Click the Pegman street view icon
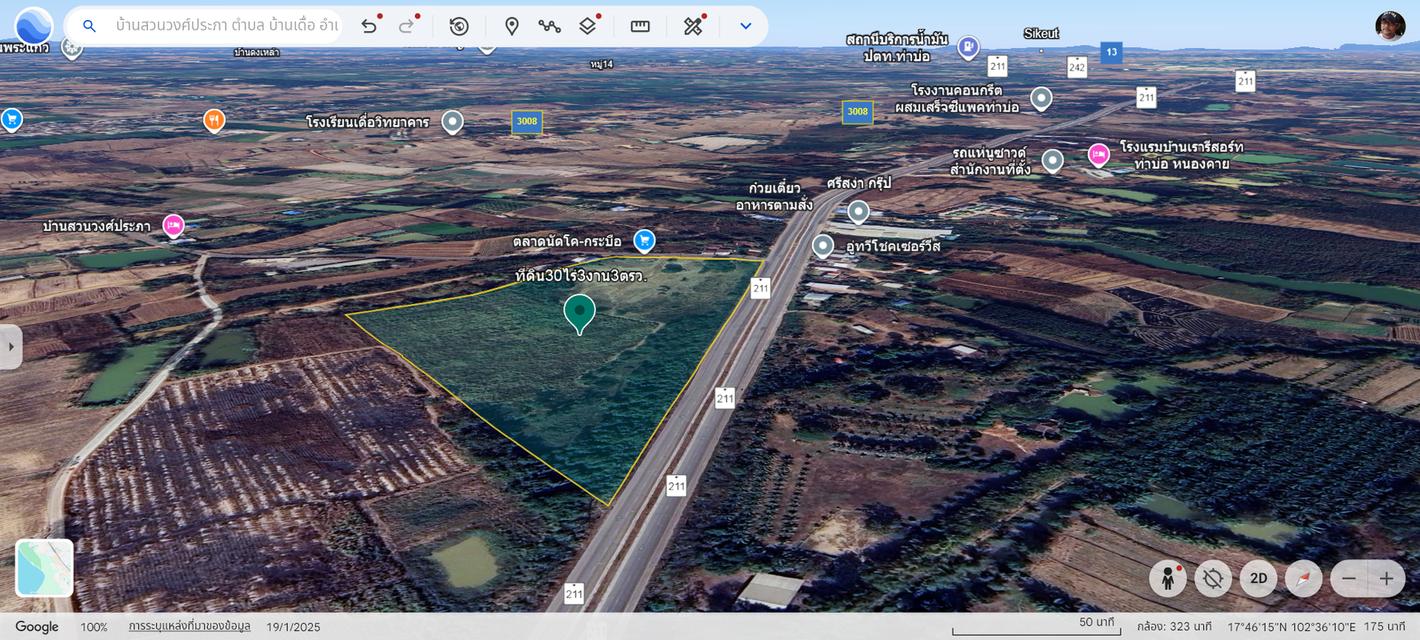This screenshot has width=1420, height=640. point(1167,578)
